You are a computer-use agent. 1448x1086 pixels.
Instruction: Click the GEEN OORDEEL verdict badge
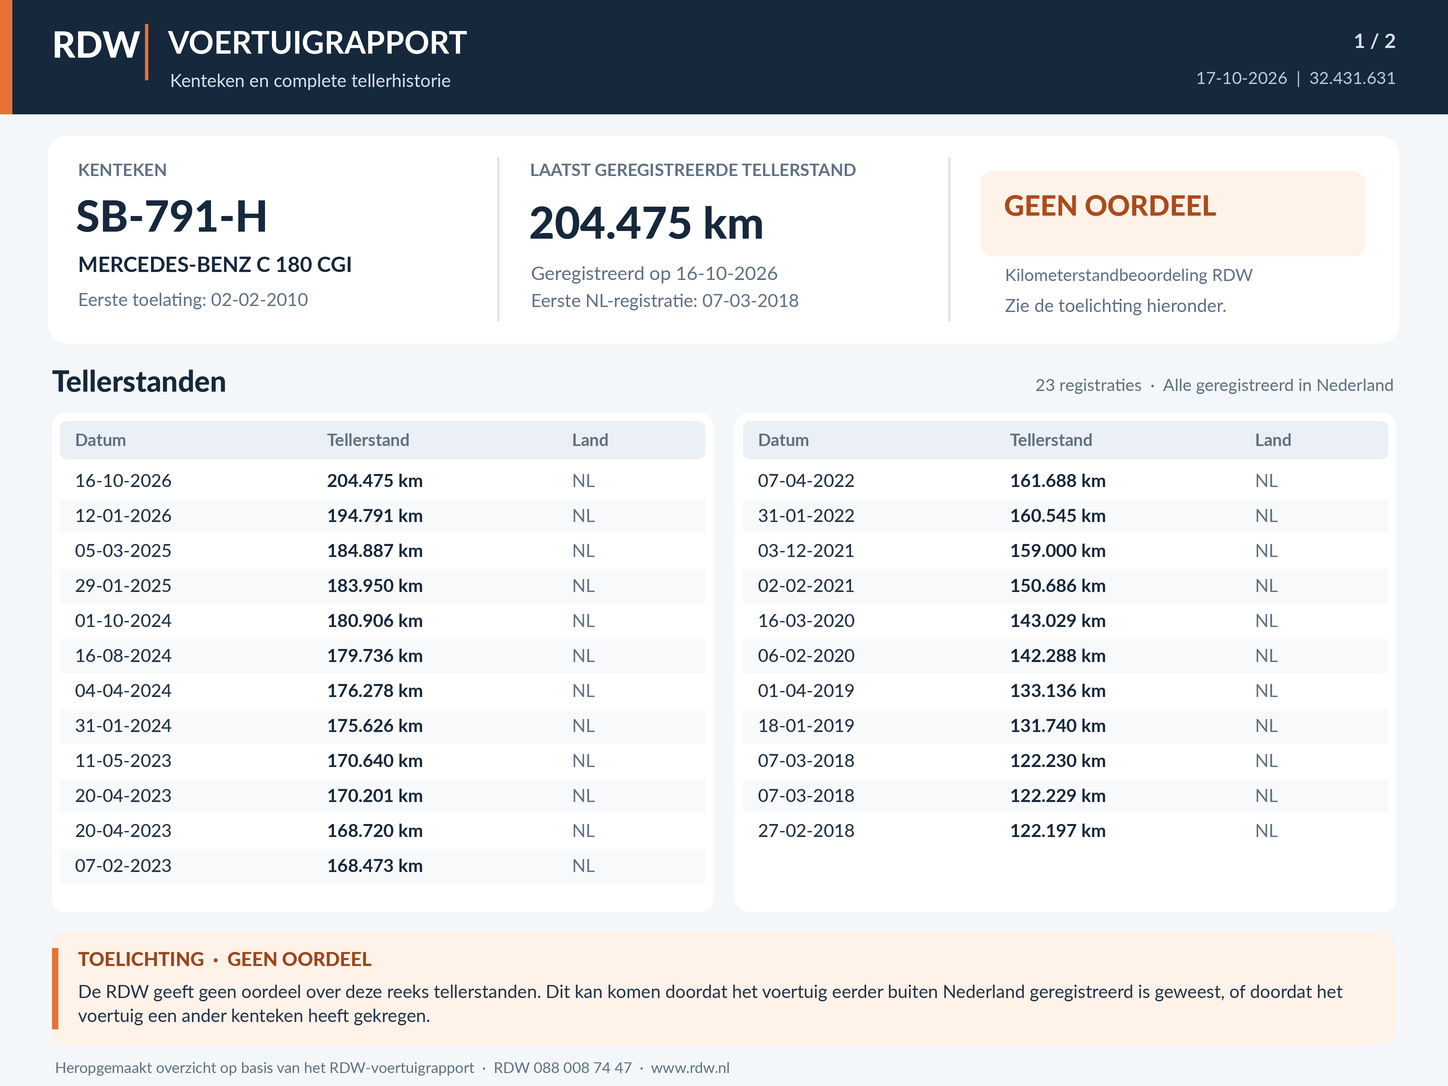[1172, 213]
